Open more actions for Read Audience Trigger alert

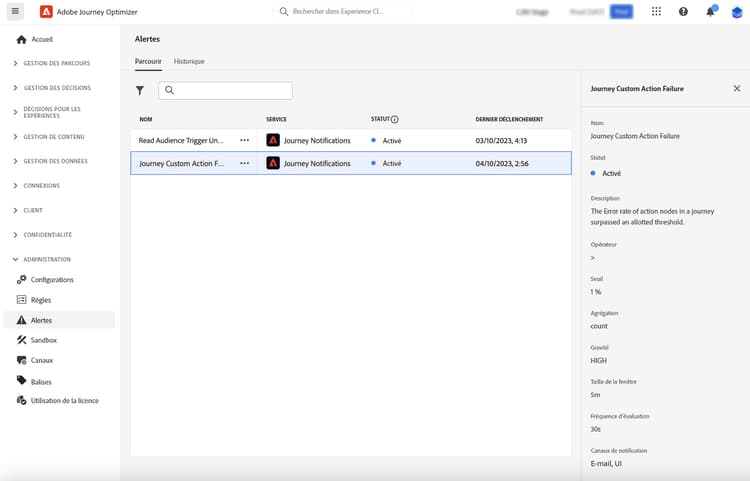(244, 140)
